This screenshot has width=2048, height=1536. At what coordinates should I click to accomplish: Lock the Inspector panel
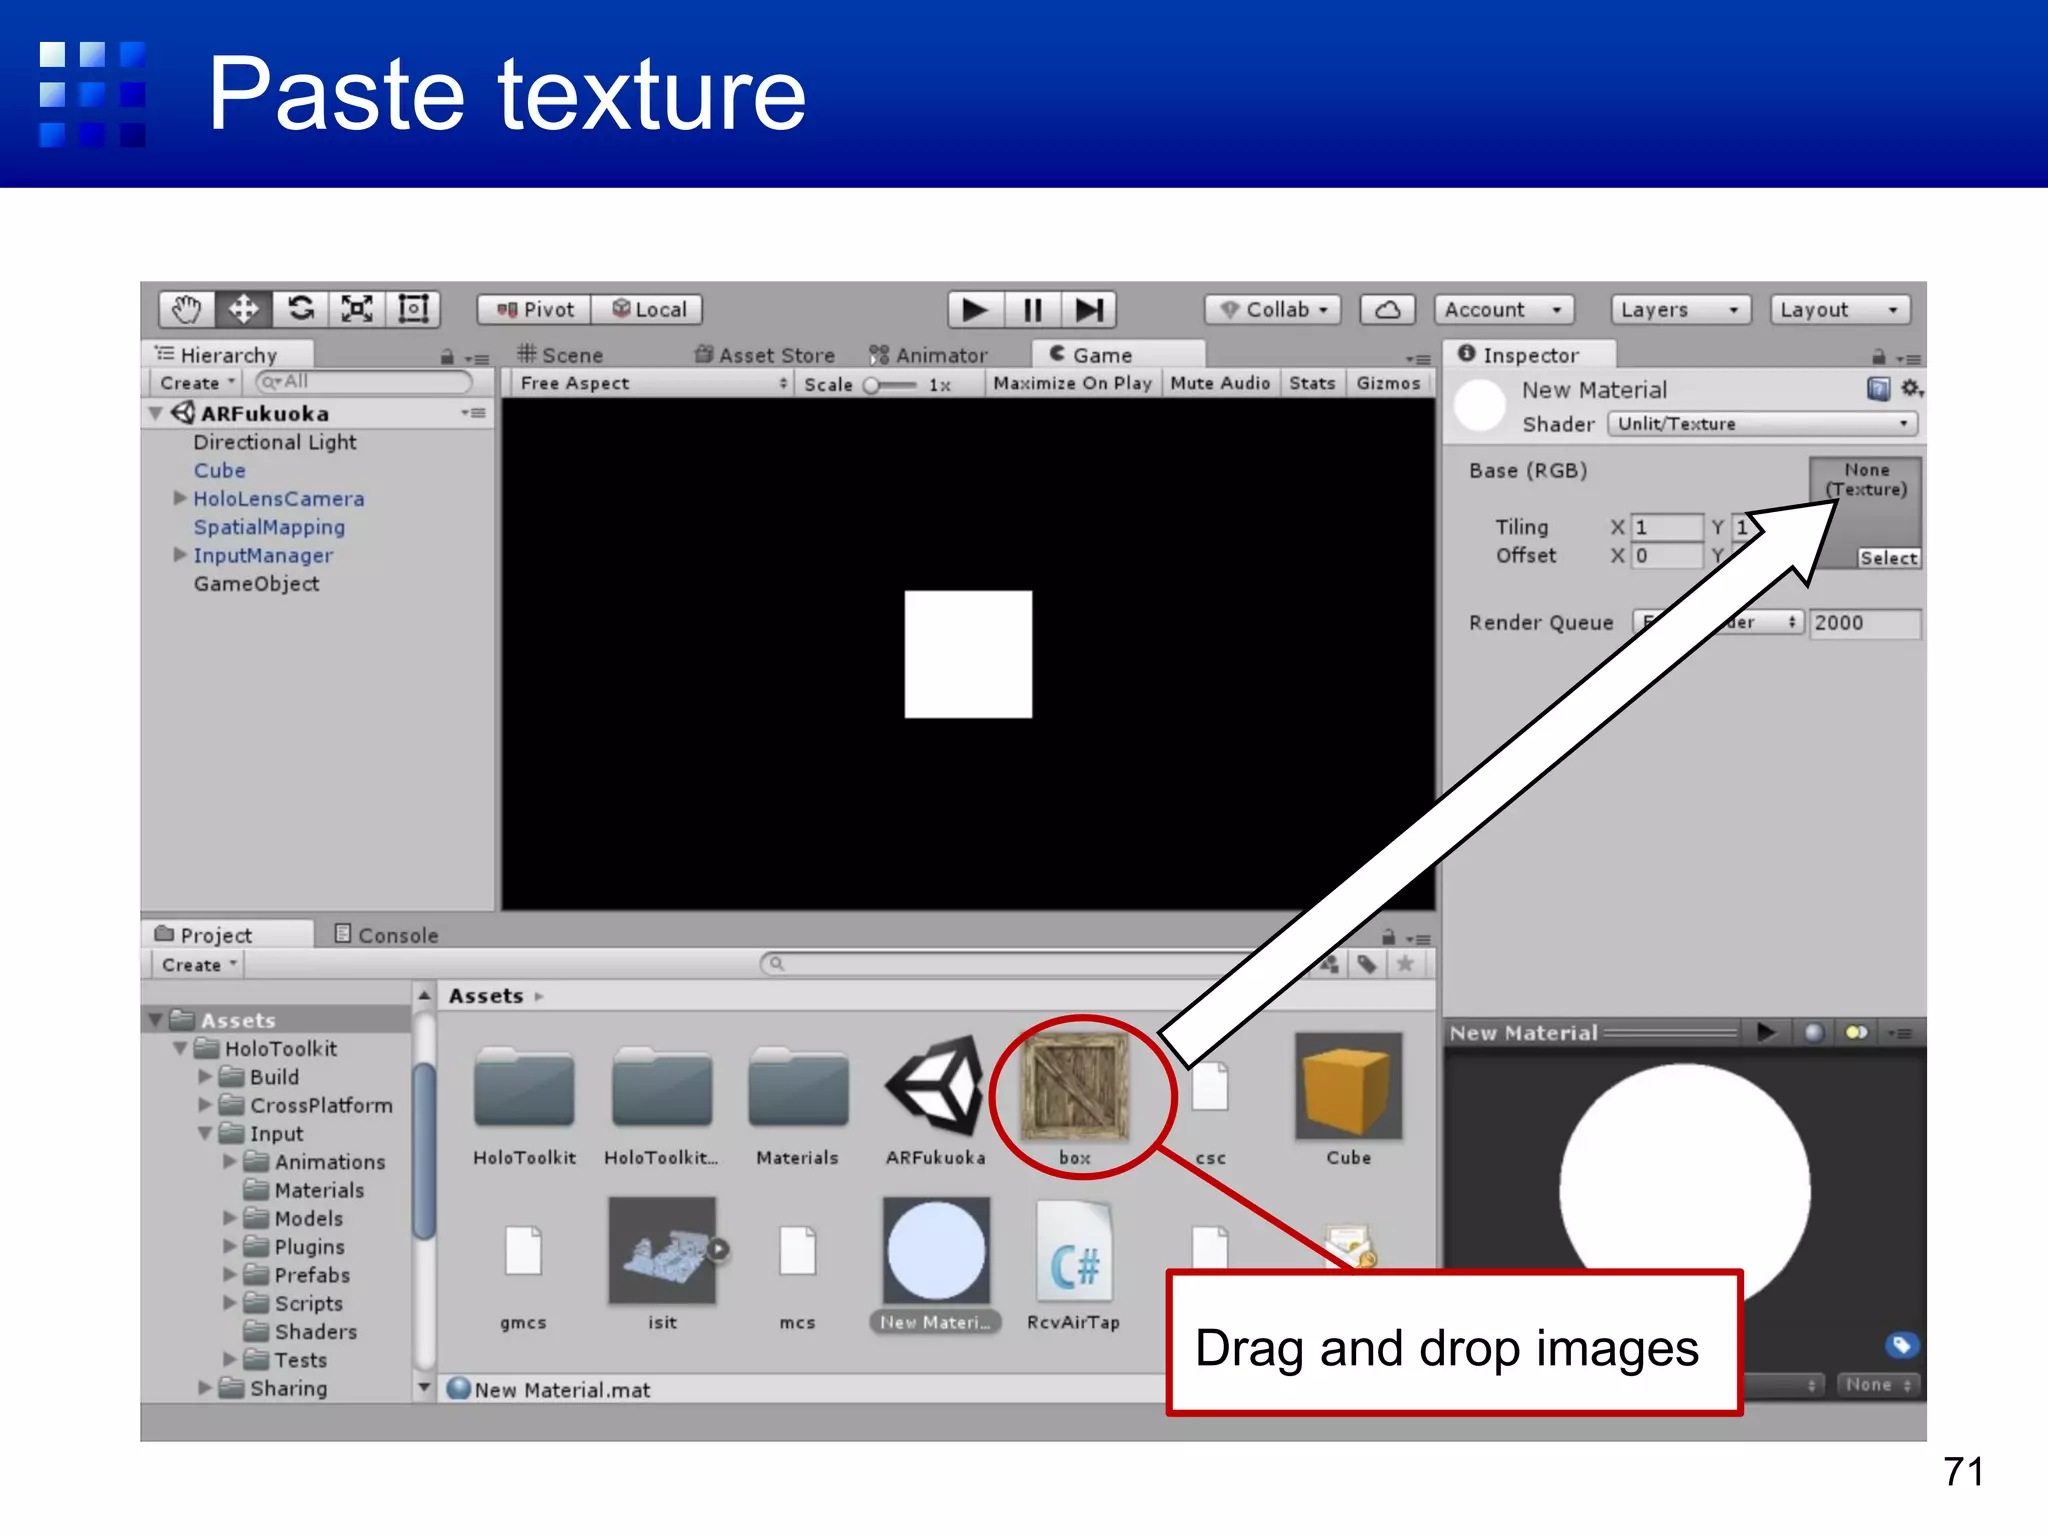pyautogui.click(x=1879, y=357)
